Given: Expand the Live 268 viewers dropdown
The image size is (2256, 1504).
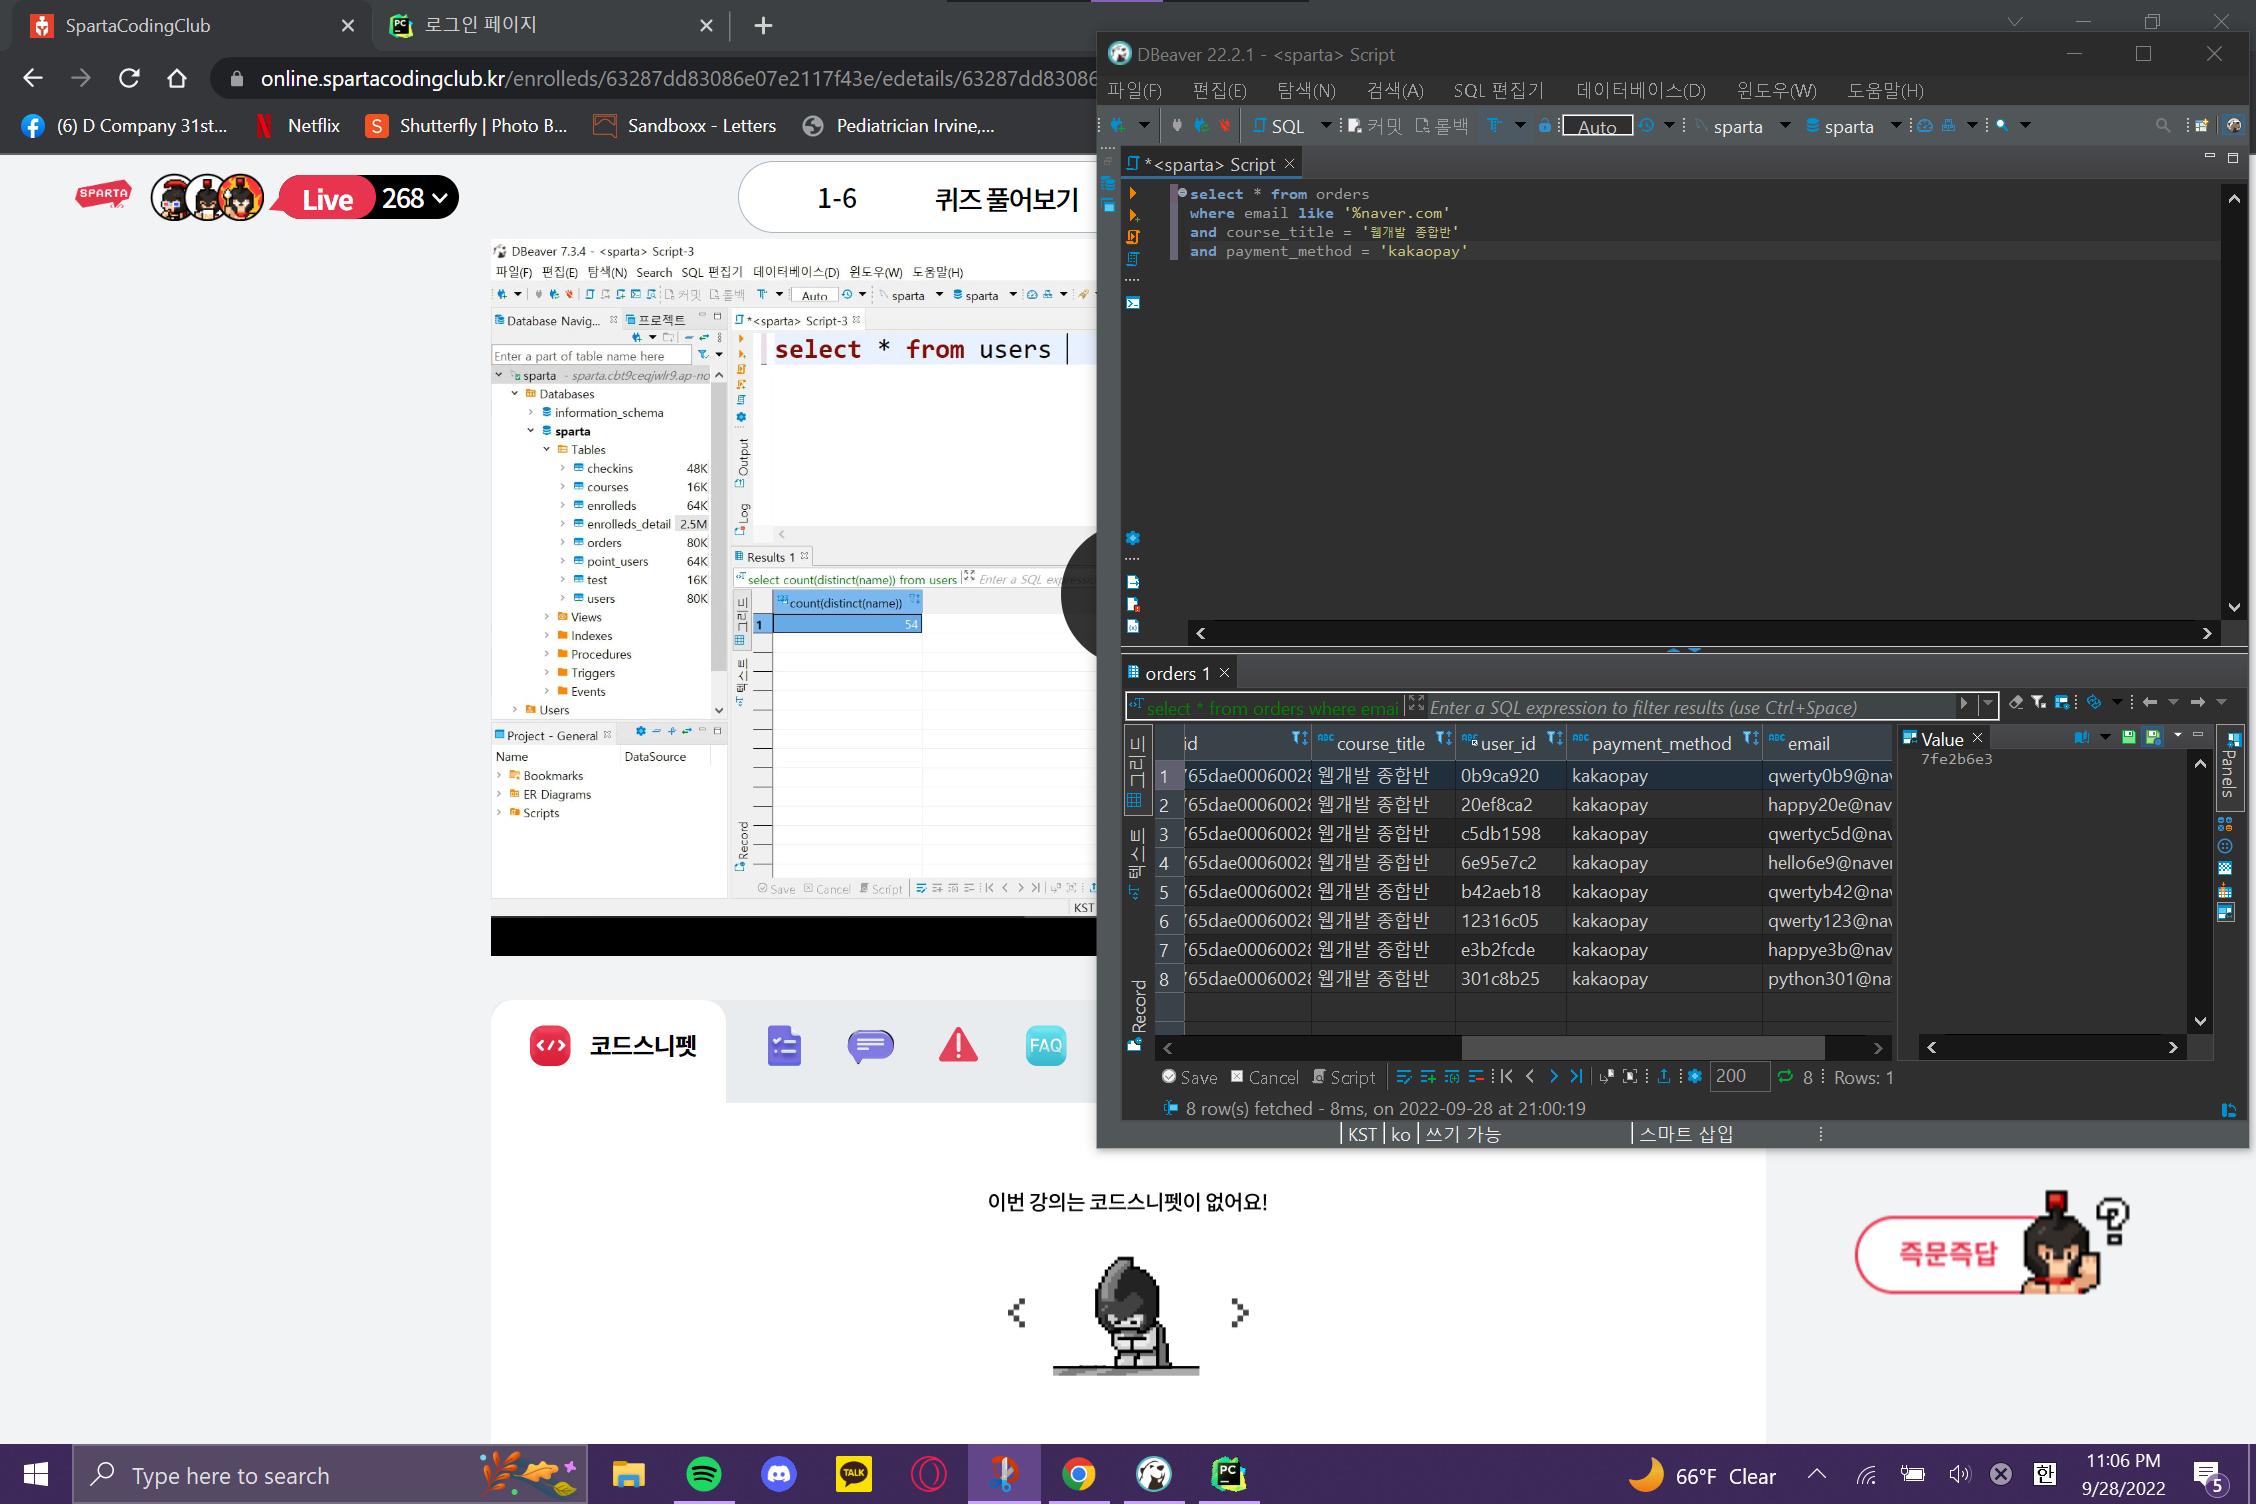Looking at the screenshot, I should click(439, 198).
